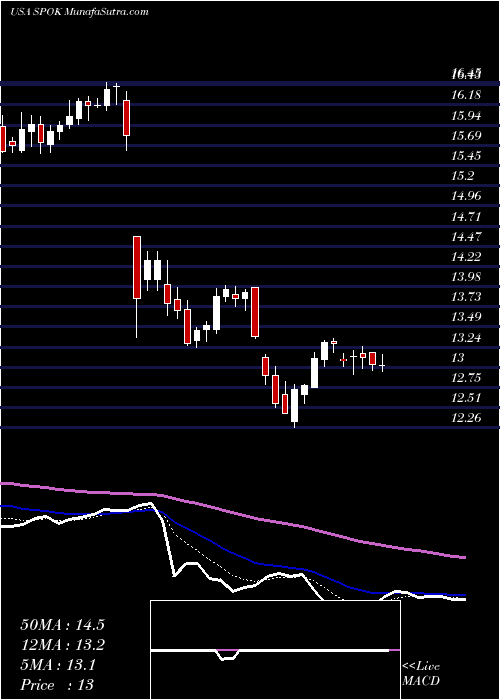Select the 12.51 price axis label

pos(466,397)
